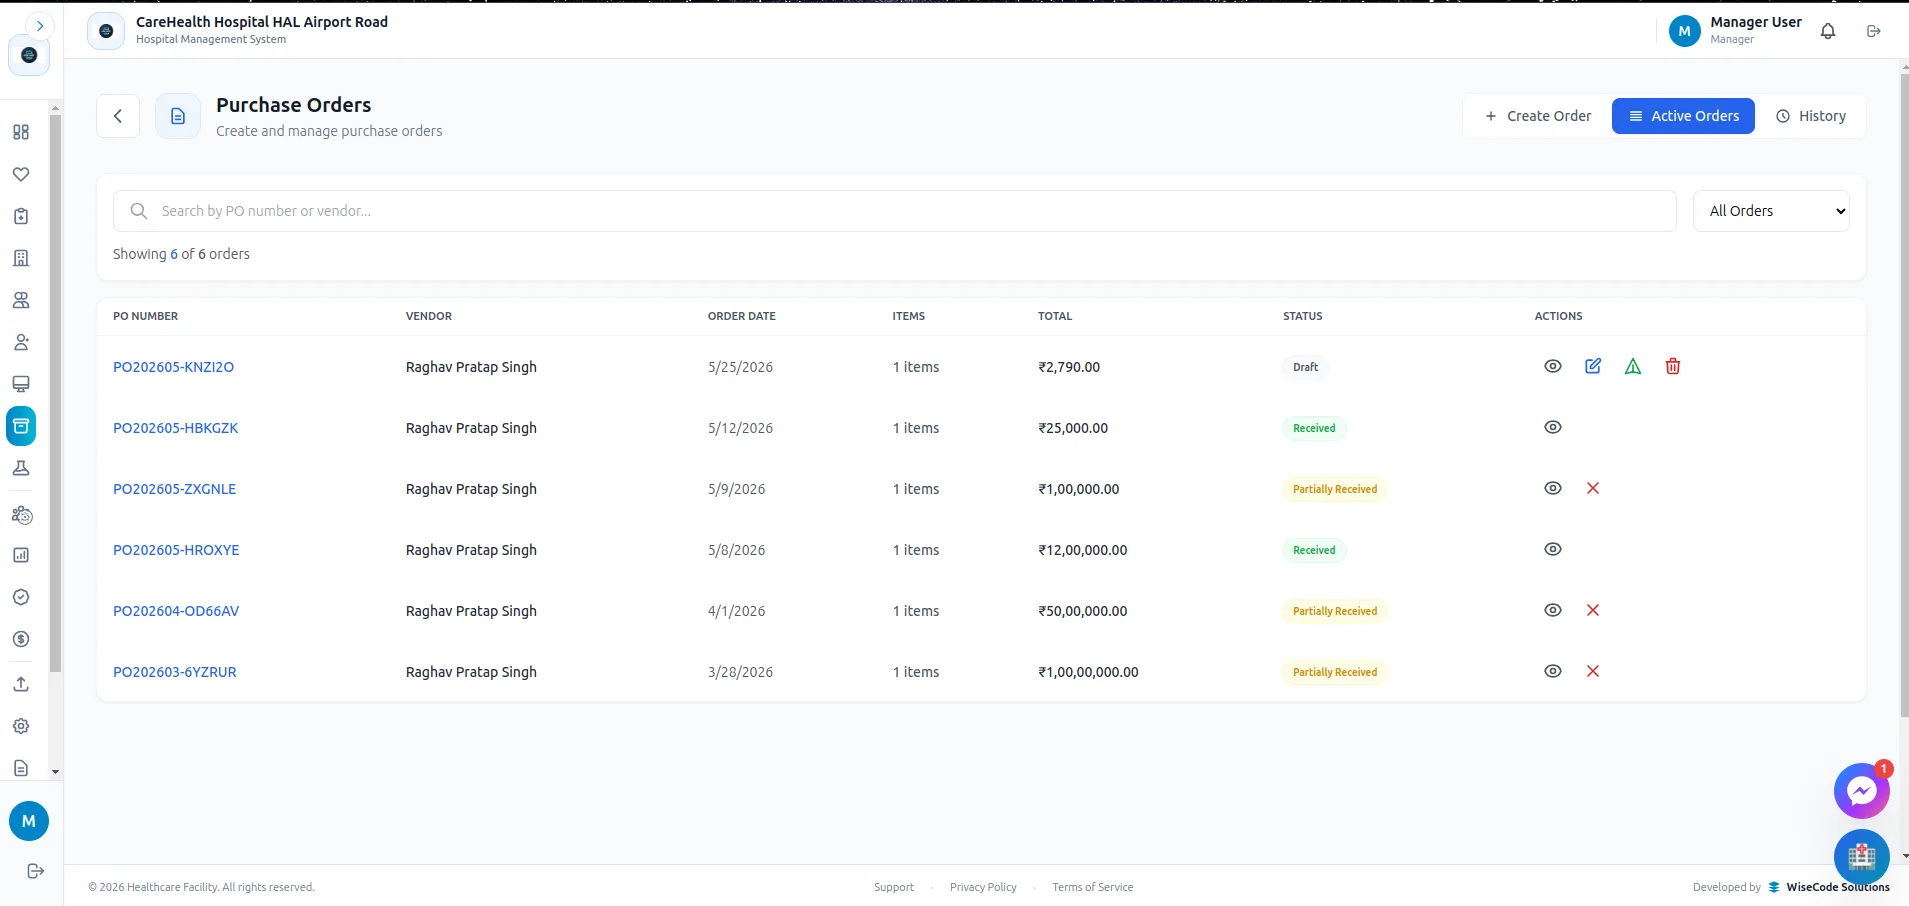This screenshot has height=906, width=1909.
Task: Open the Messenger chat bubble
Action: (x=1861, y=791)
